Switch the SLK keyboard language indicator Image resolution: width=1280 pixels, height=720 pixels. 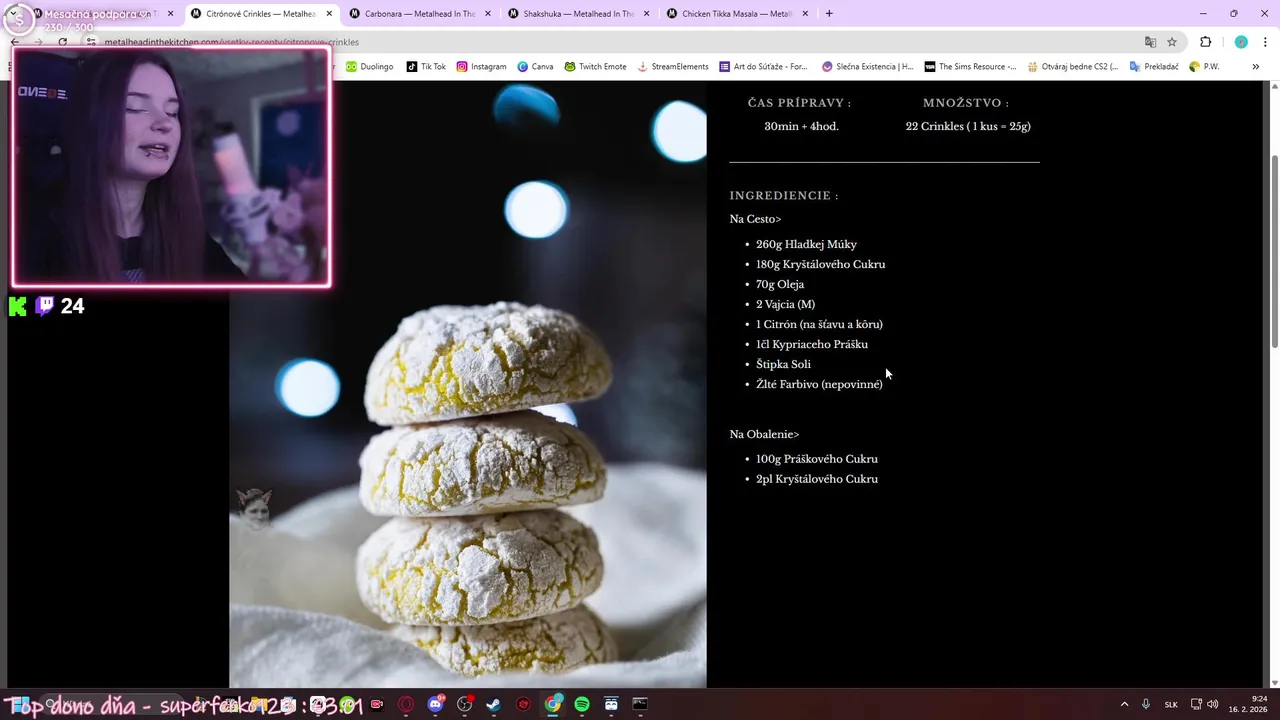(x=1171, y=704)
